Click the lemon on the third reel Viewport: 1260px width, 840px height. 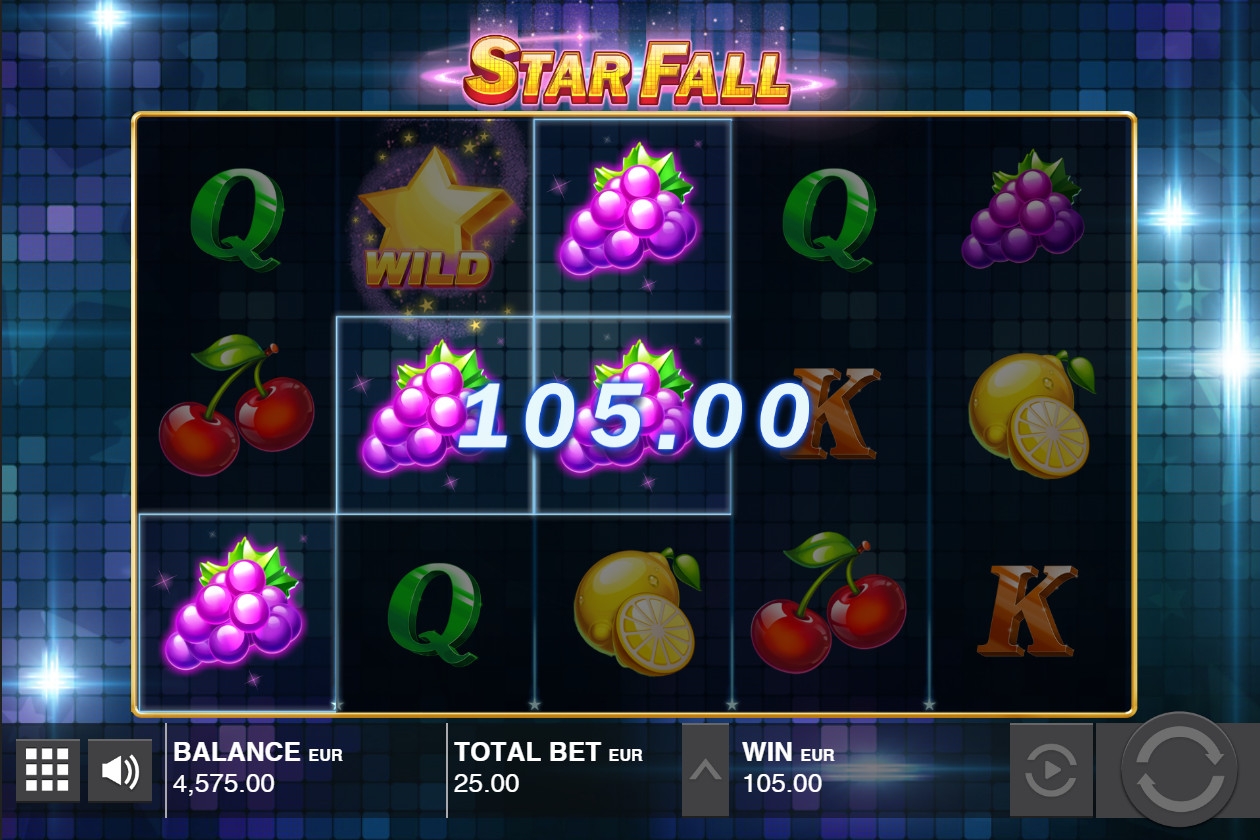click(x=636, y=611)
